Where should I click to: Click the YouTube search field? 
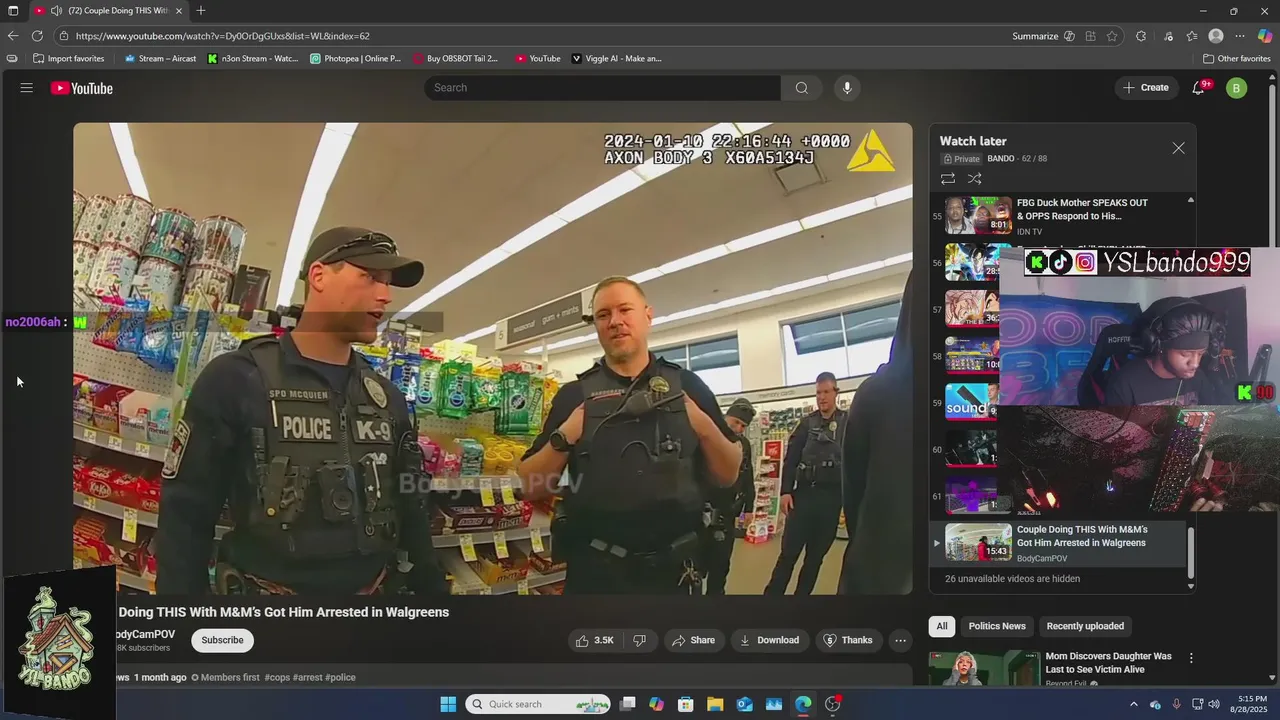[602, 88]
